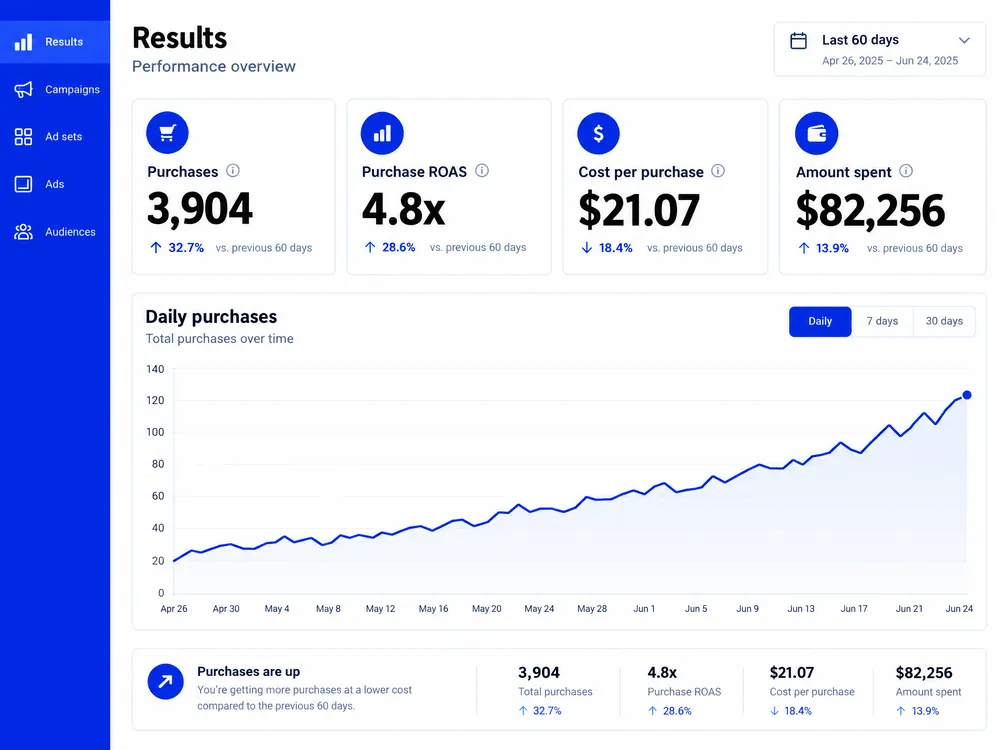Click 32.7% change in summary bar
This screenshot has width=1000, height=750.
point(547,711)
